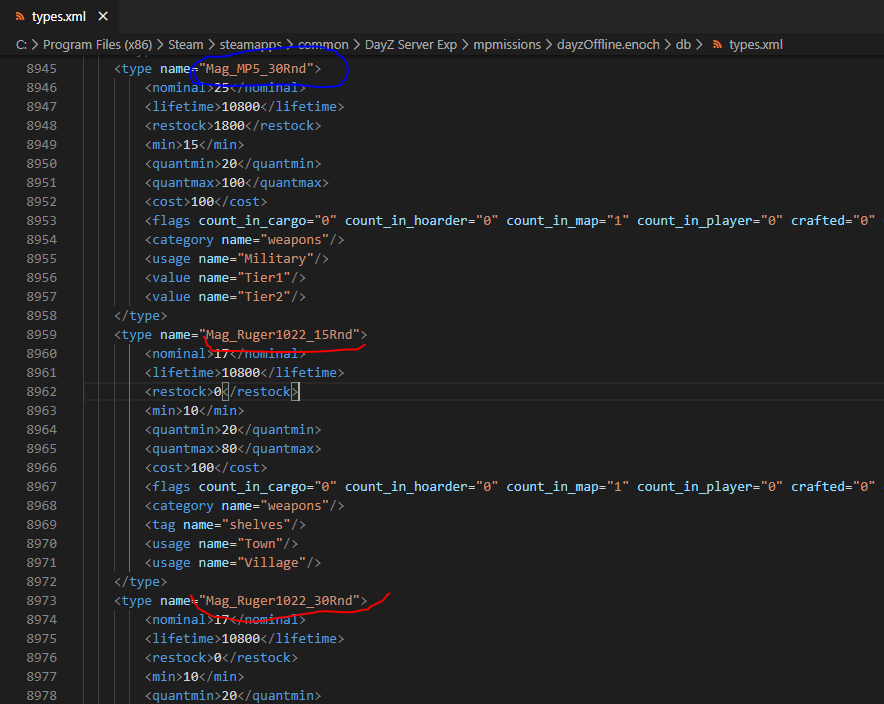Open the db breadcrumb segment
The width and height of the screenshot is (884, 704).
[683, 45]
